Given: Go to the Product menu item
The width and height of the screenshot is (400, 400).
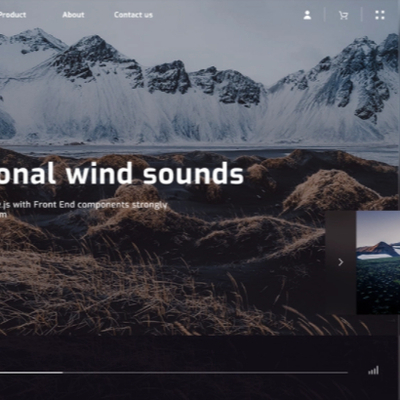Looking at the screenshot, I should 13,15.
